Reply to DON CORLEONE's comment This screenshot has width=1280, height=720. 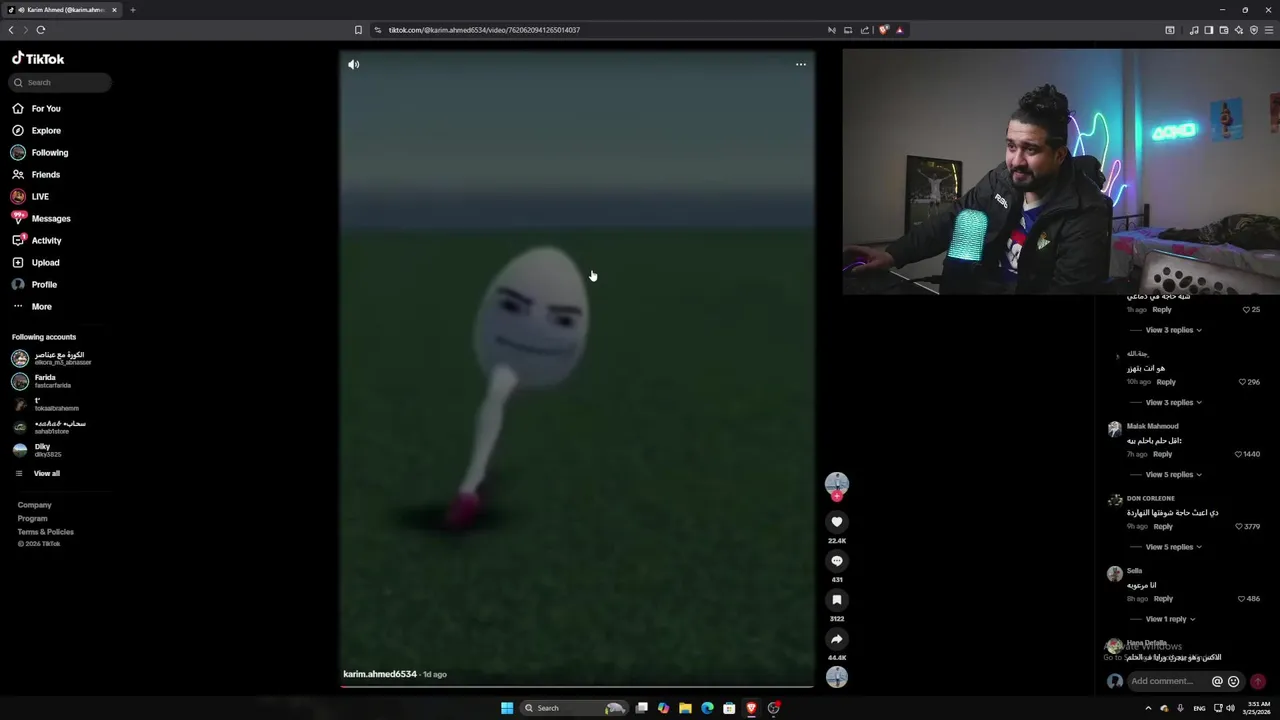(1162, 527)
